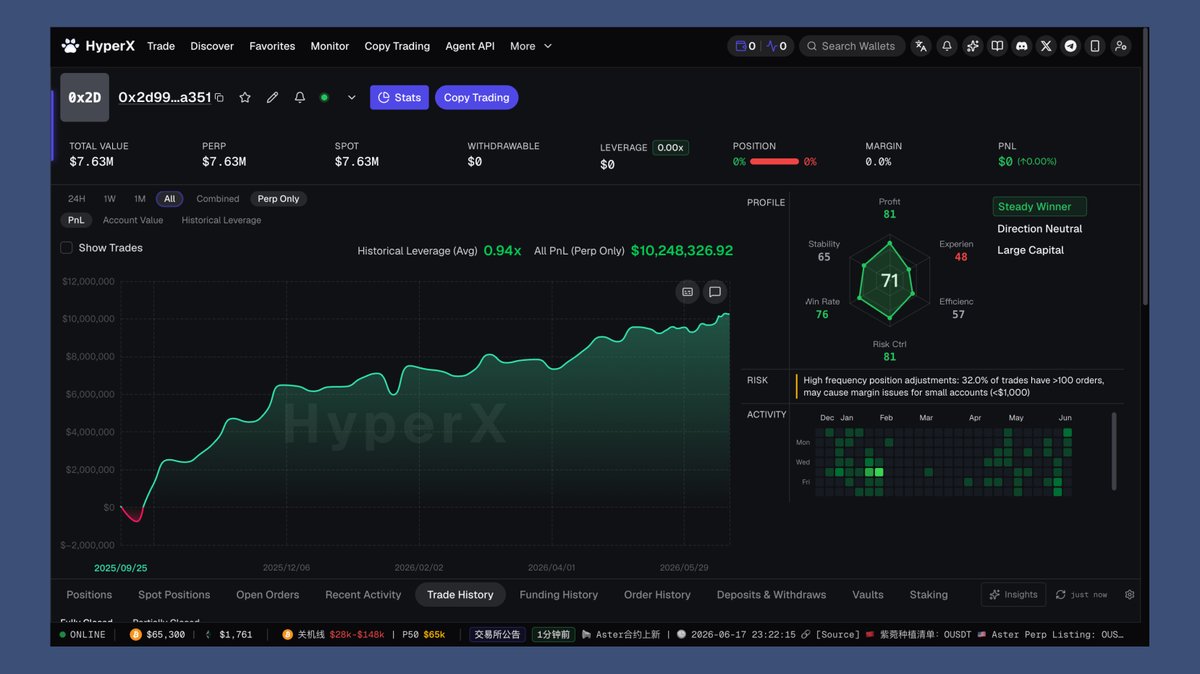Refresh data with just now button
1200x674 pixels.
[1081, 594]
